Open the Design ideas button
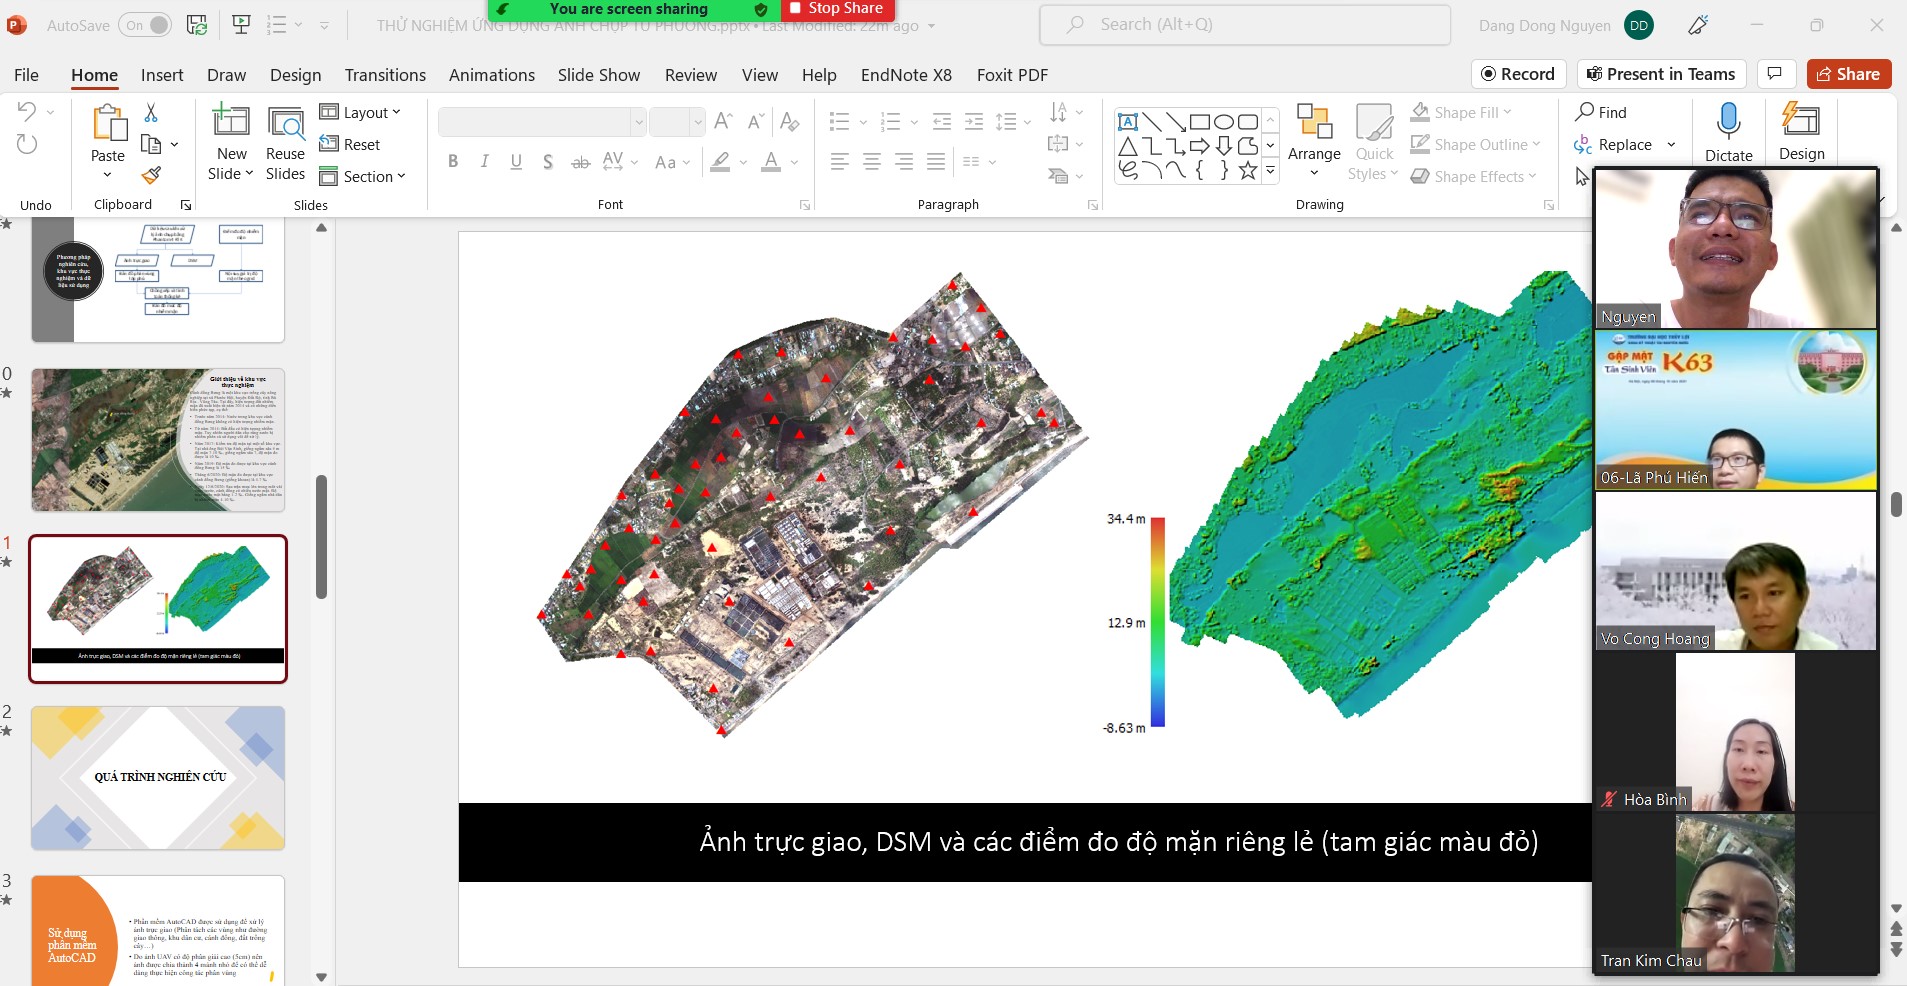 click(1801, 132)
